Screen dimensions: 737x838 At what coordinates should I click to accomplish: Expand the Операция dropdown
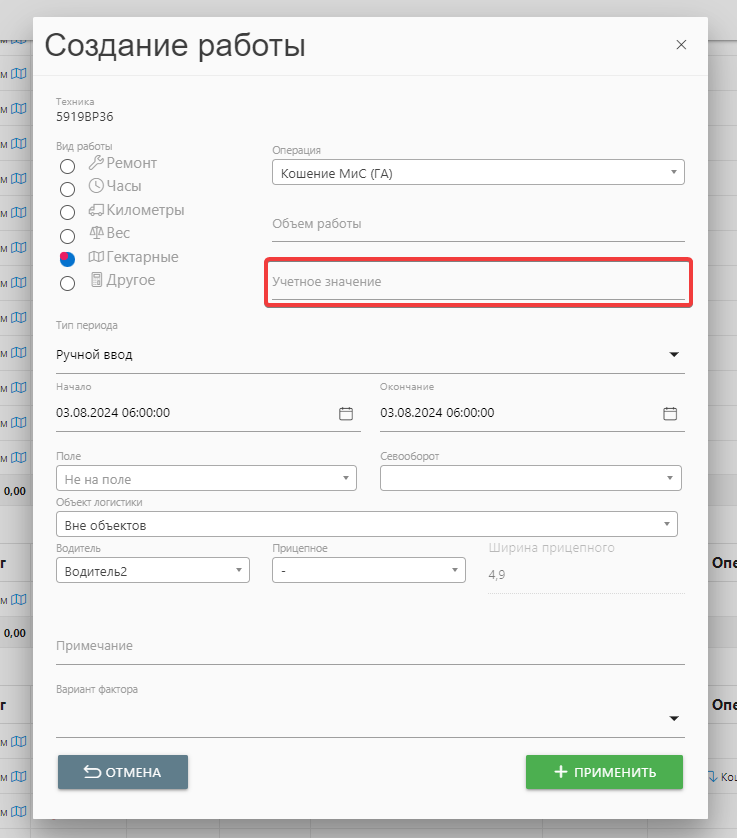tap(478, 173)
